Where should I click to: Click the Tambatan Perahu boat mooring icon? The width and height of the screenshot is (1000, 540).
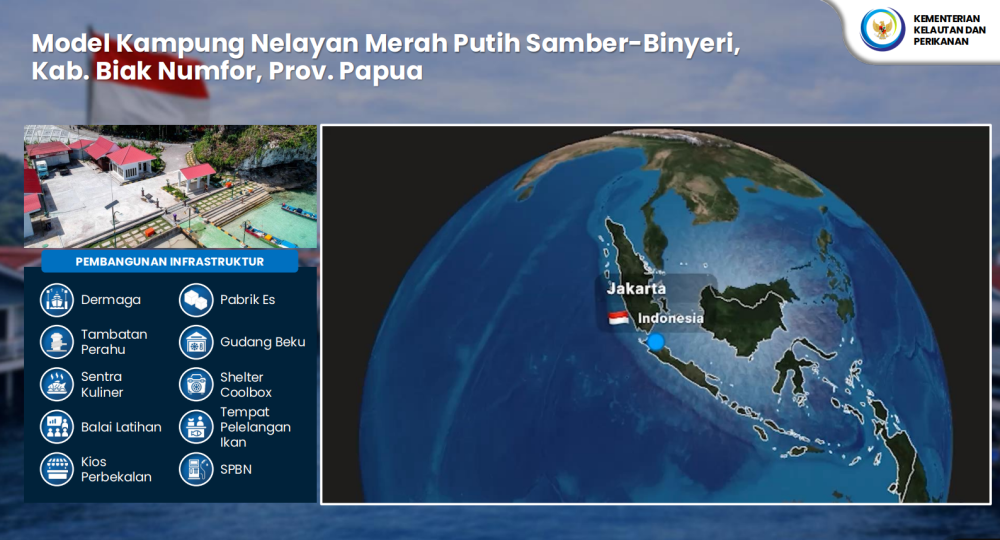57,342
